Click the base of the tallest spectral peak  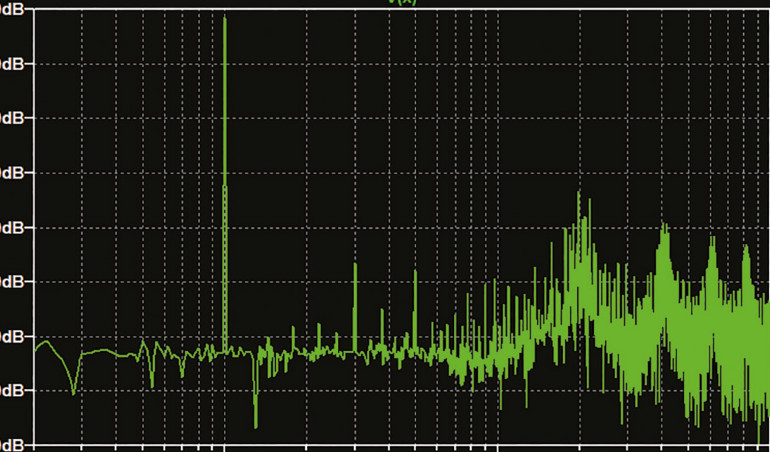pyautogui.click(x=225, y=348)
